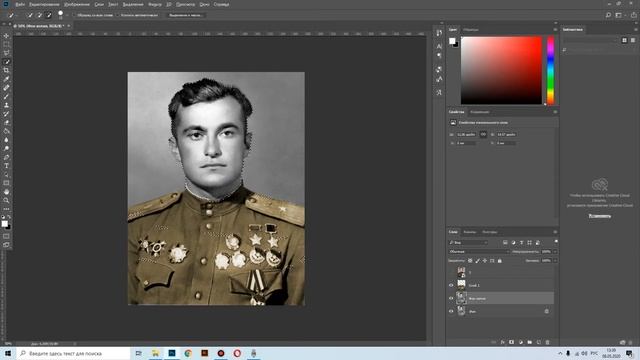
Task: Select the Clone Stamp tool
Action: (6, 105)
